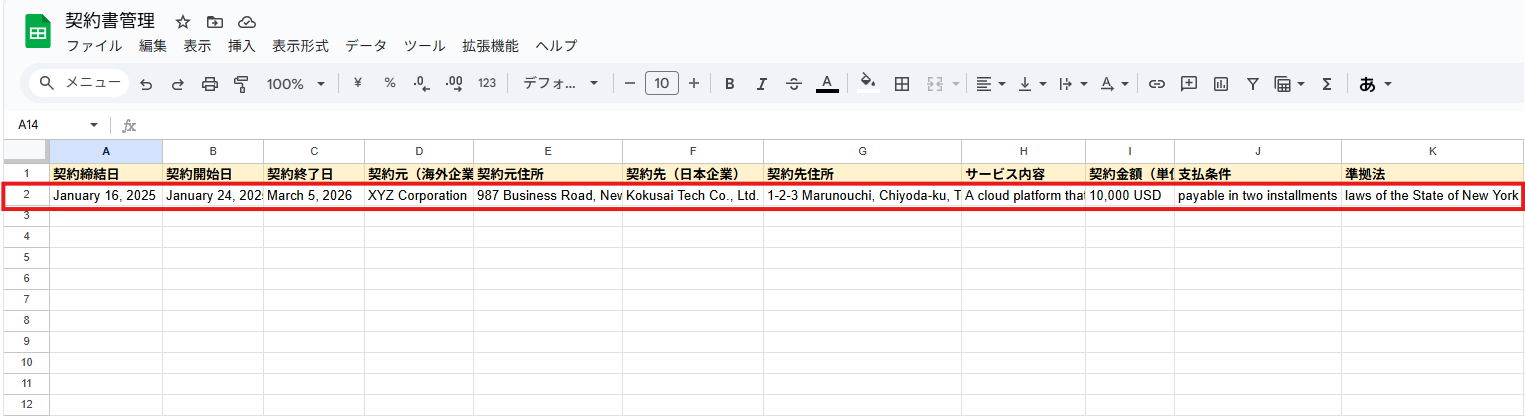Open vertical align dropdown

click(1032, 84)
